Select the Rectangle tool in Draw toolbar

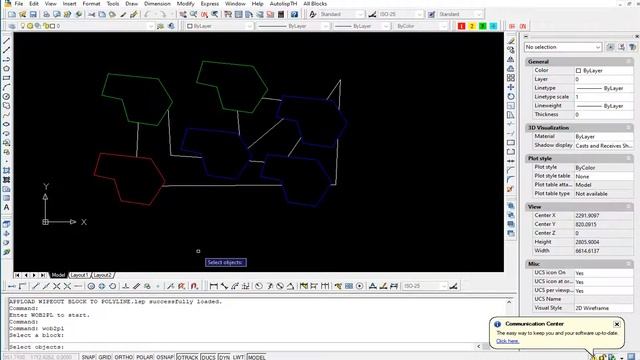tap(7, 78)
